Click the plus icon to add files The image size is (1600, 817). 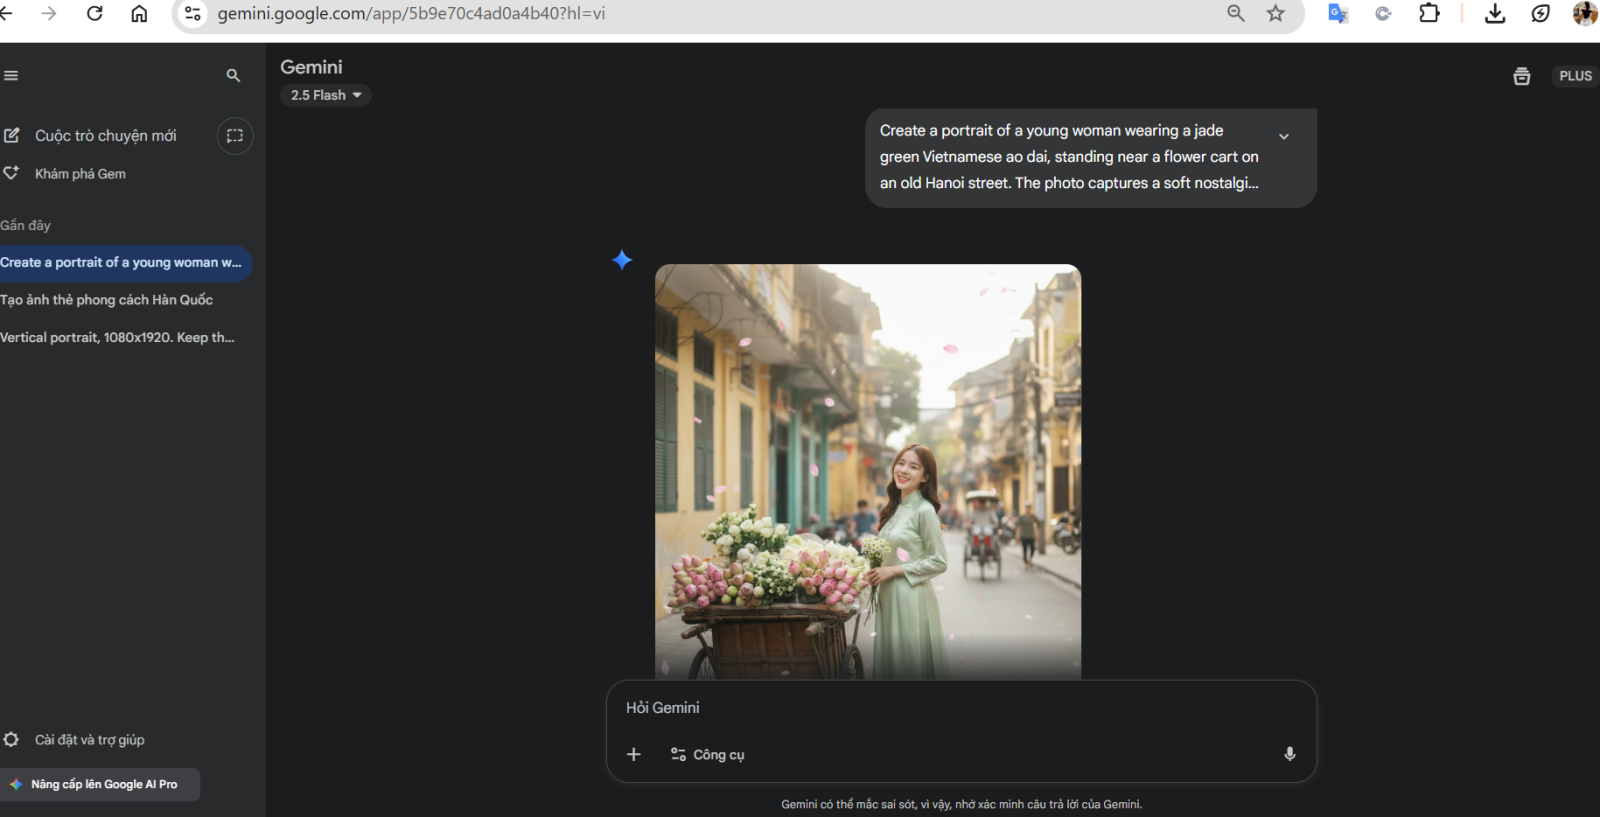[633, 754]
